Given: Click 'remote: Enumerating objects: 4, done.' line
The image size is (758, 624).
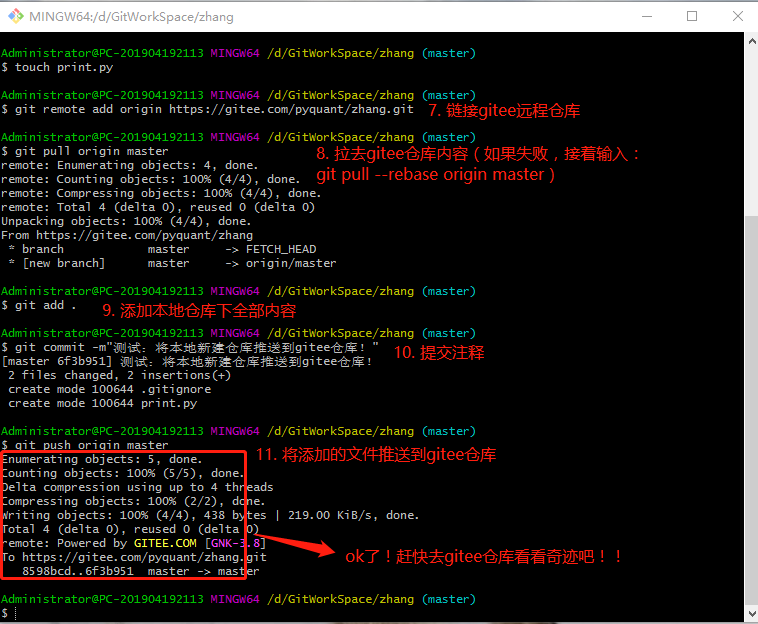Looking at the screenshot, I should pyautogui.click(x=130, y=165).
